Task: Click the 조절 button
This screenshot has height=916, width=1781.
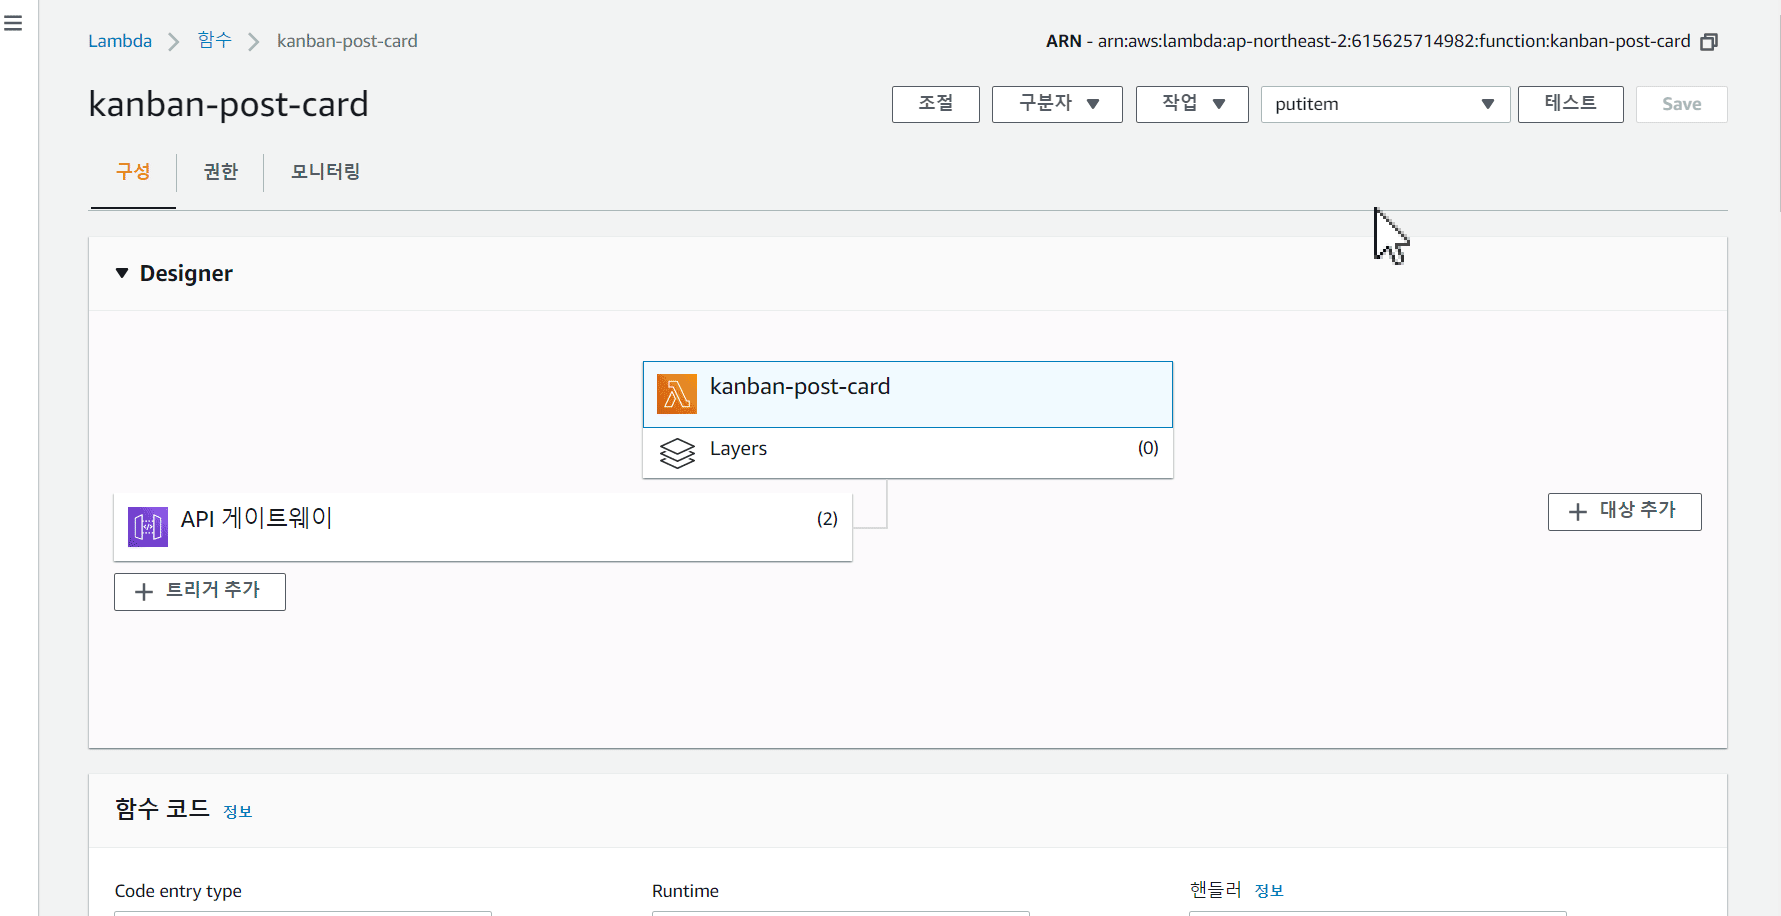Action: pos(936,104)
